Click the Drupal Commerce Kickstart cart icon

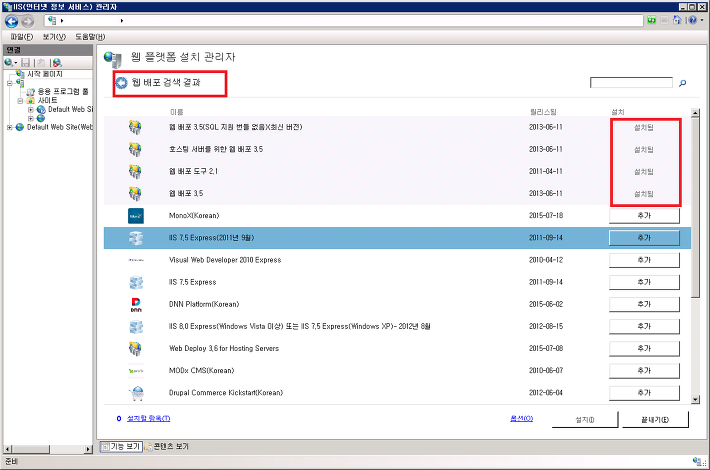(136, 393)
